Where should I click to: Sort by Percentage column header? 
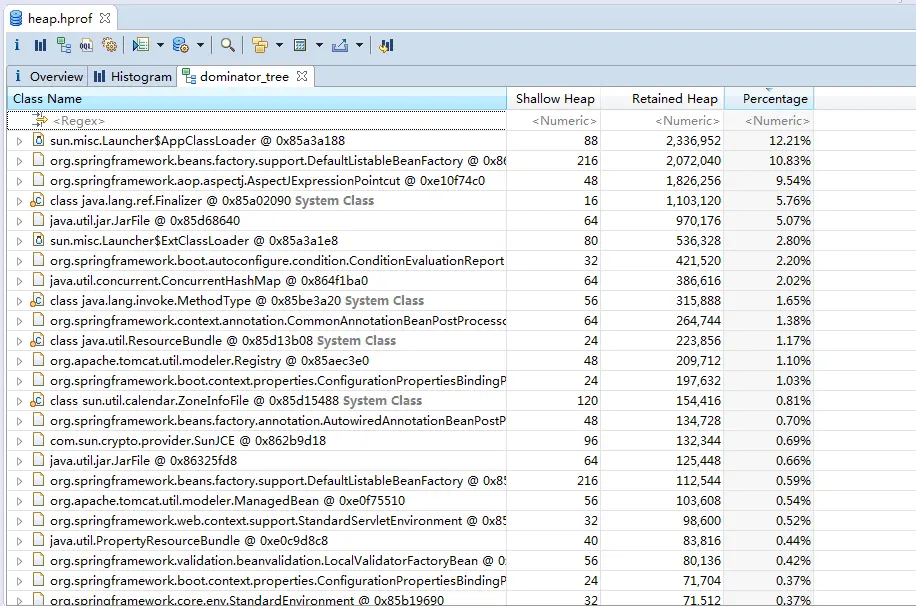[769, 98]
